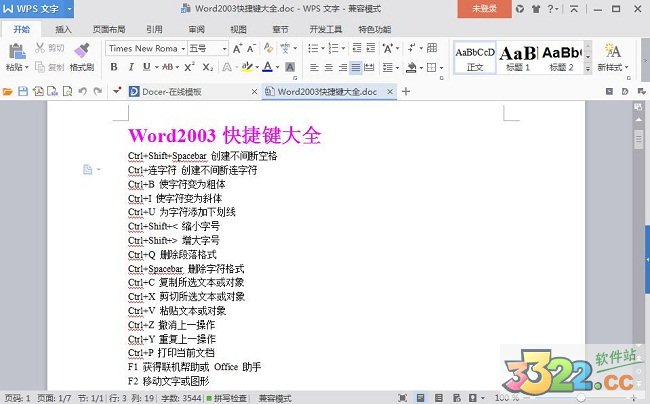Apply the 标题 2 style

tap(561, 58)
